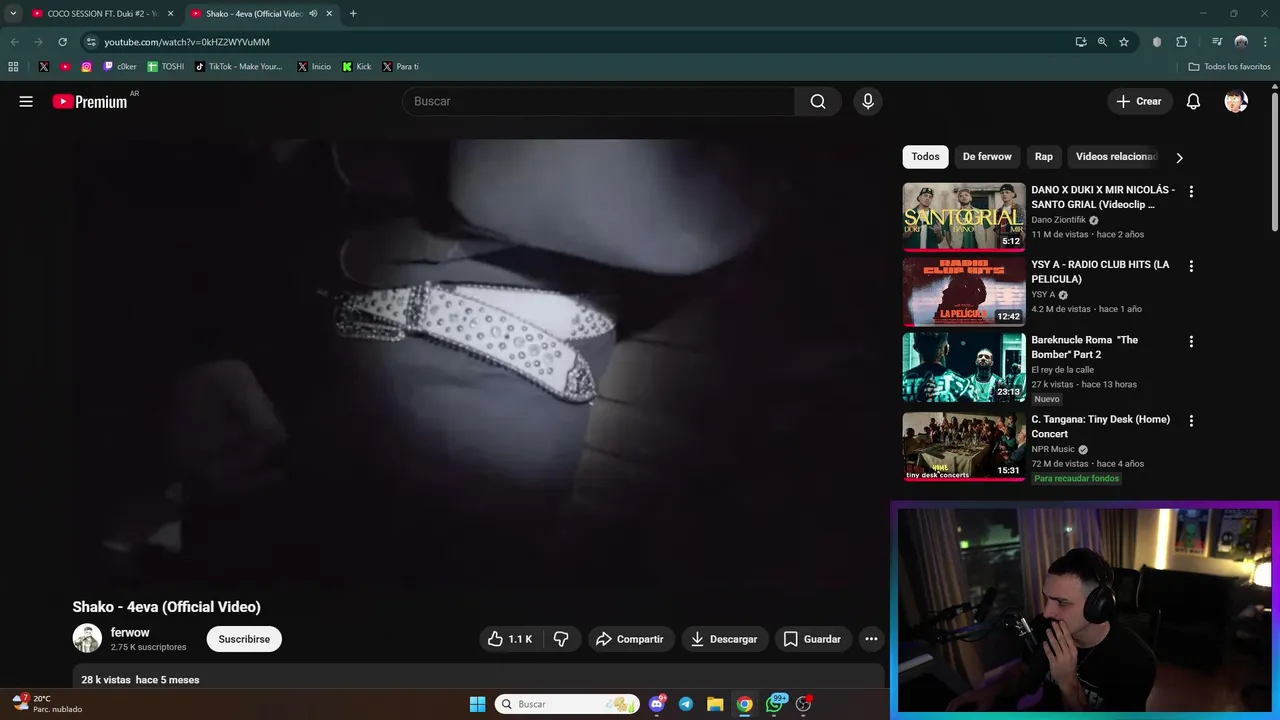
Task: Open more actions for the video
Action: click(871, 639)
